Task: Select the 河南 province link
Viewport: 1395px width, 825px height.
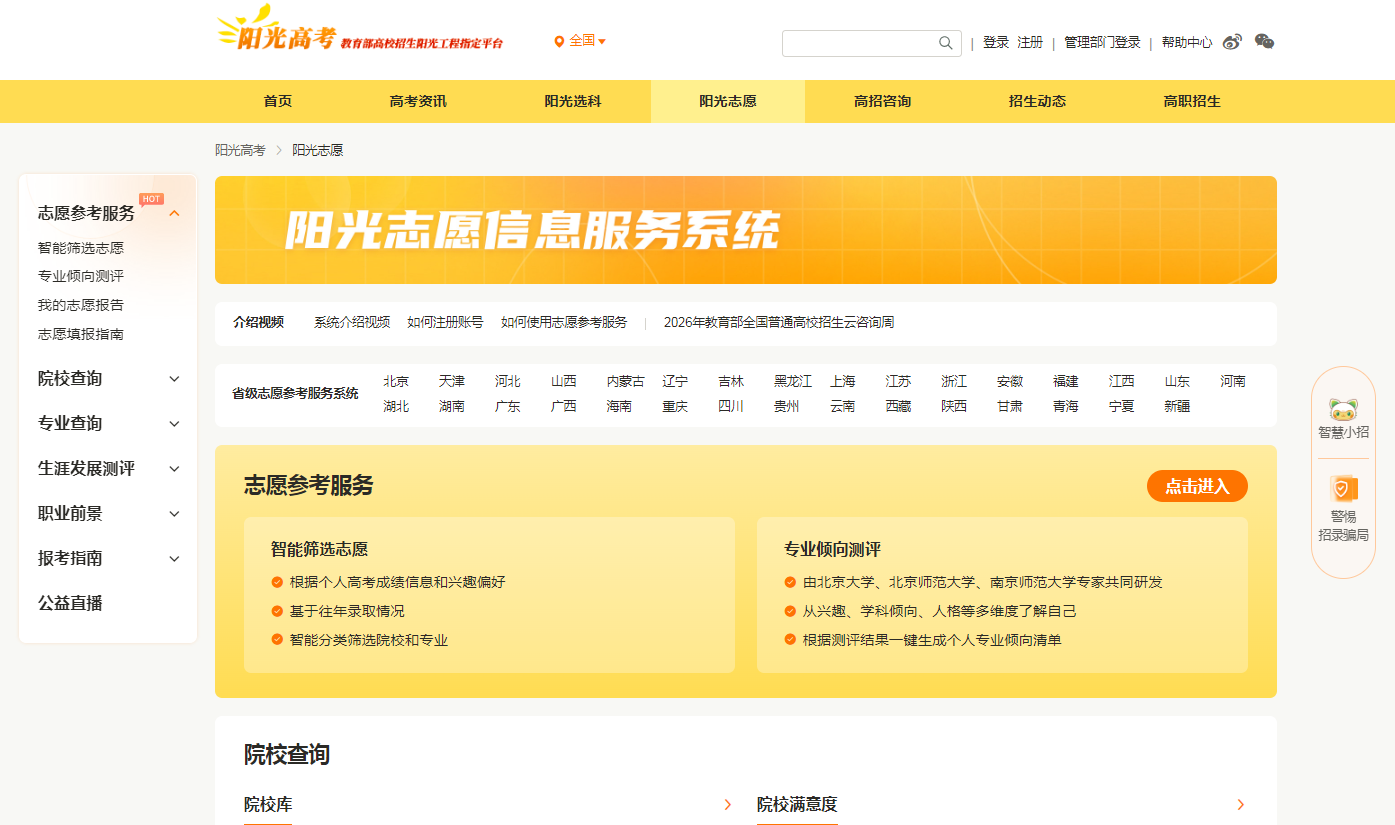Action: click(x=1233, y=381)
